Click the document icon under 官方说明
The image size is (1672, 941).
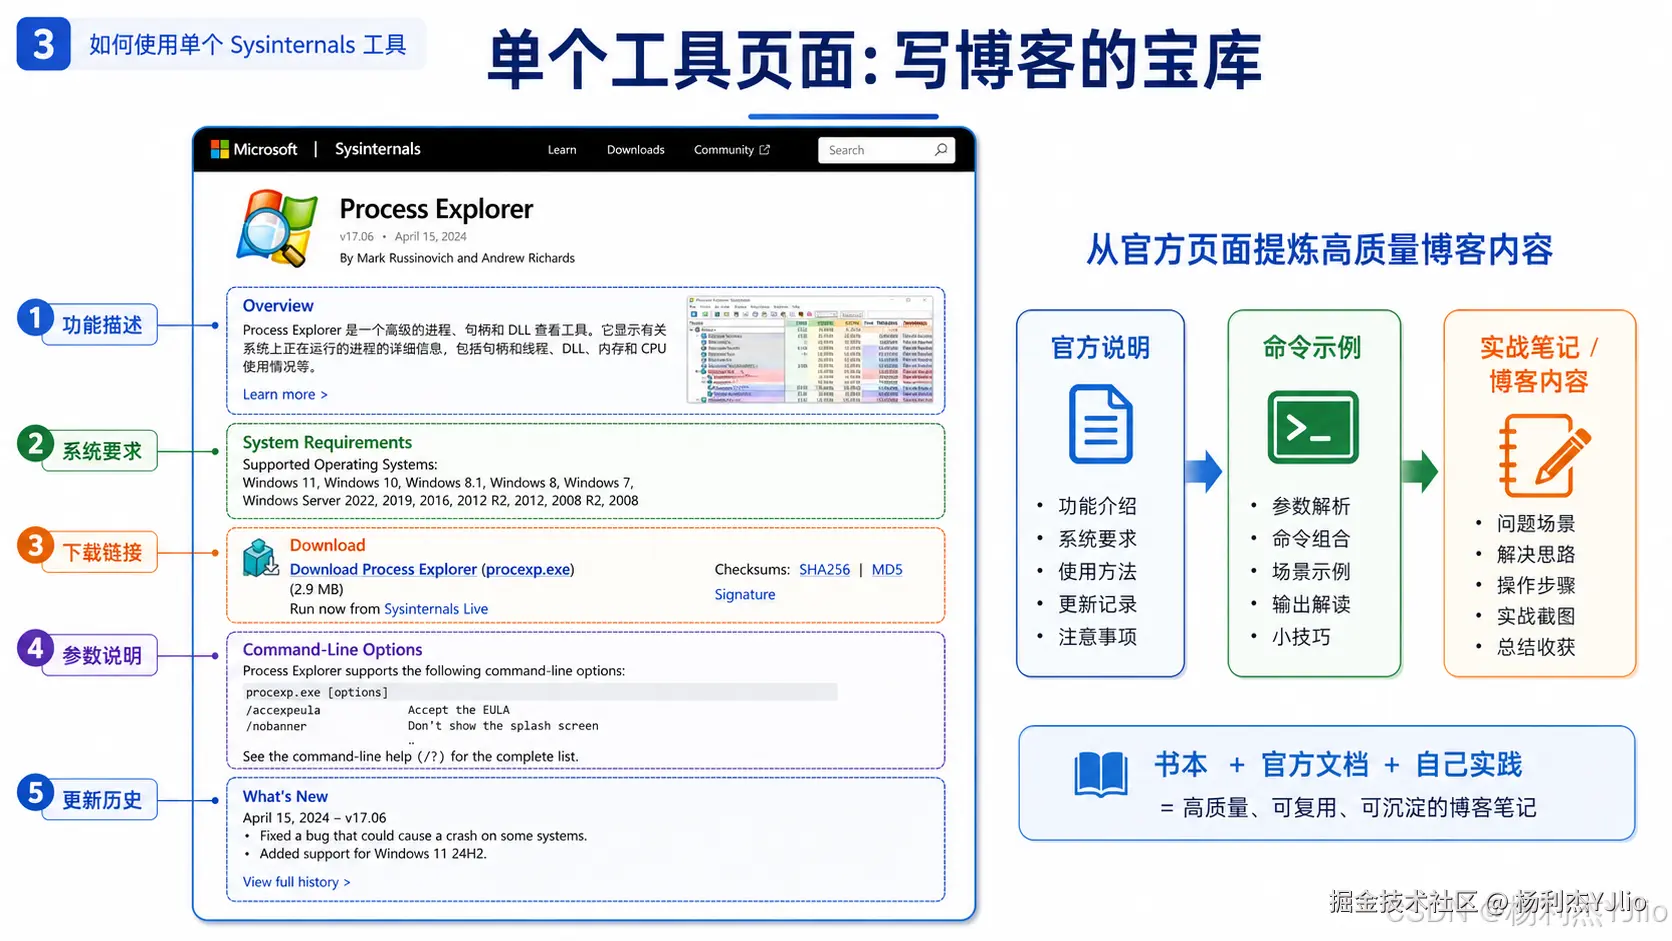(1100, 424)
